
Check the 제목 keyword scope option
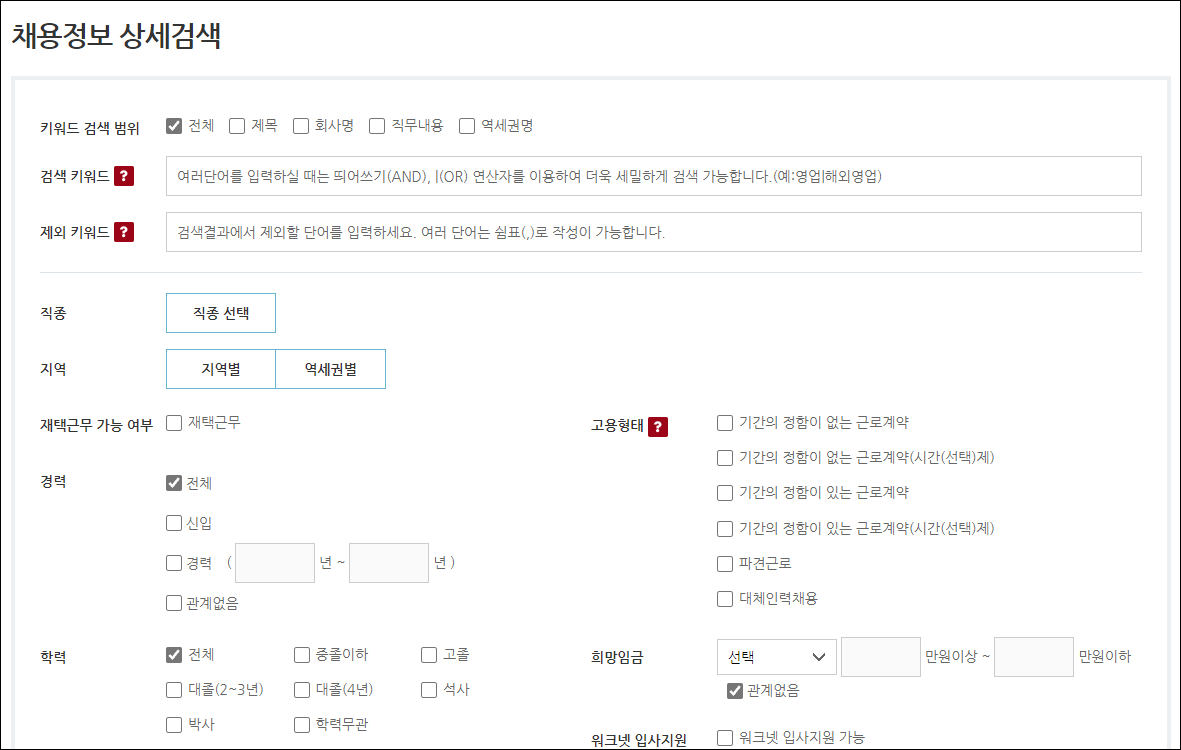(237, 126)
